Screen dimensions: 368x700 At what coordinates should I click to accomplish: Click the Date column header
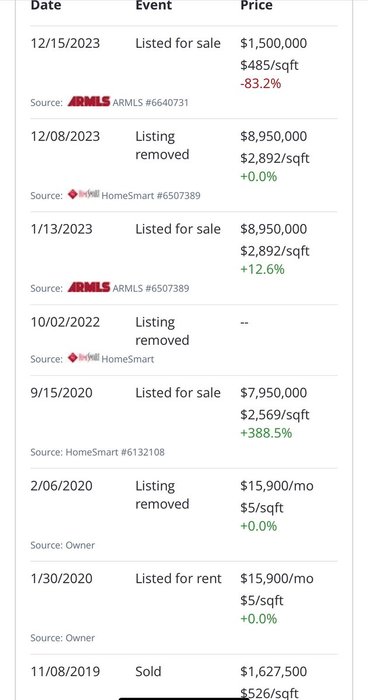tap(46, 5)
